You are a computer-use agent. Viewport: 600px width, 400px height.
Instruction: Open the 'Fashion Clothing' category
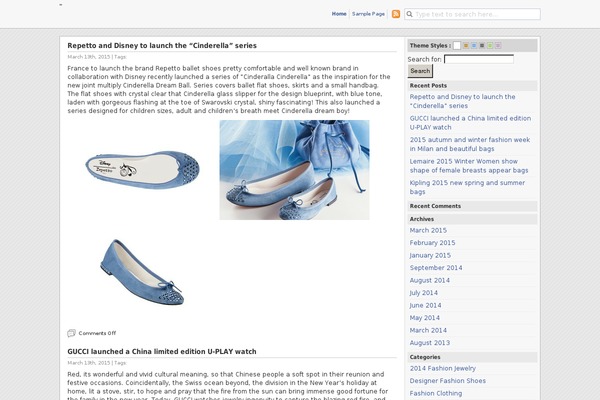pyautogui.click(x=436, y=393)
